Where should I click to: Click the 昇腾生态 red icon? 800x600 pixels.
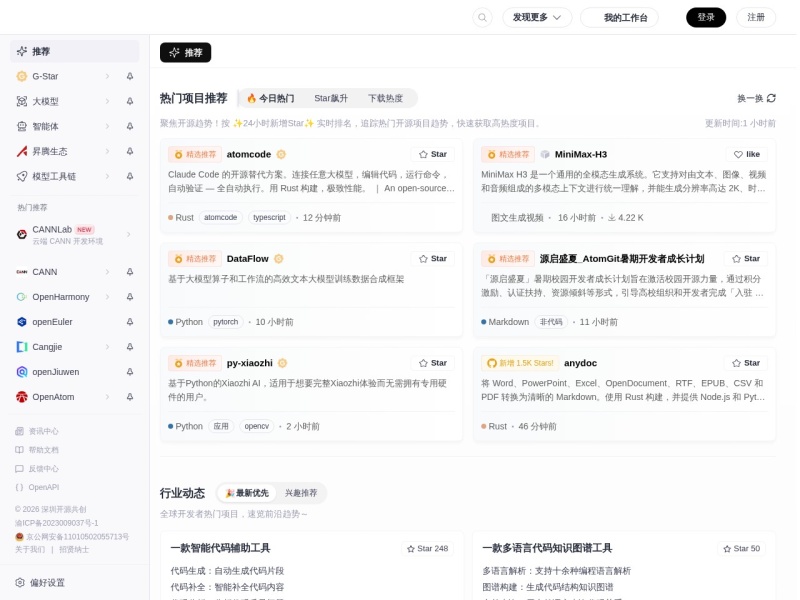click(x=21, y=151)
